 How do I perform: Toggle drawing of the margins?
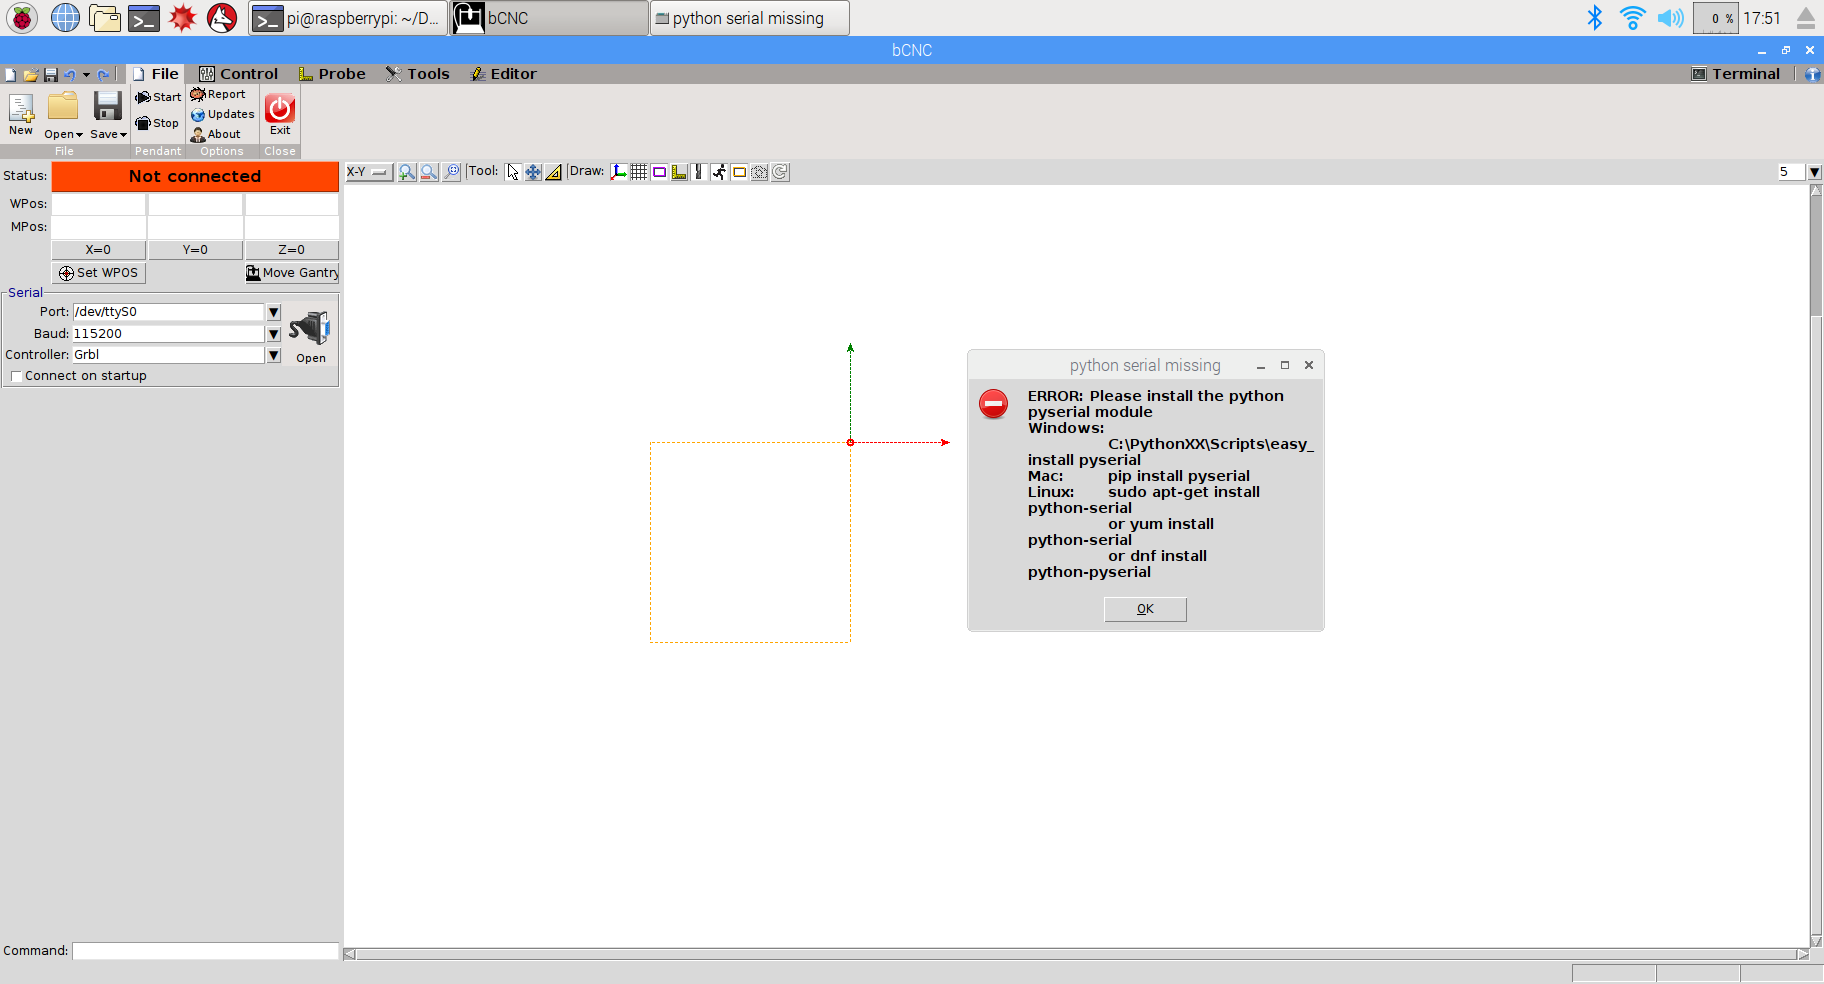(x=659, y=172)
